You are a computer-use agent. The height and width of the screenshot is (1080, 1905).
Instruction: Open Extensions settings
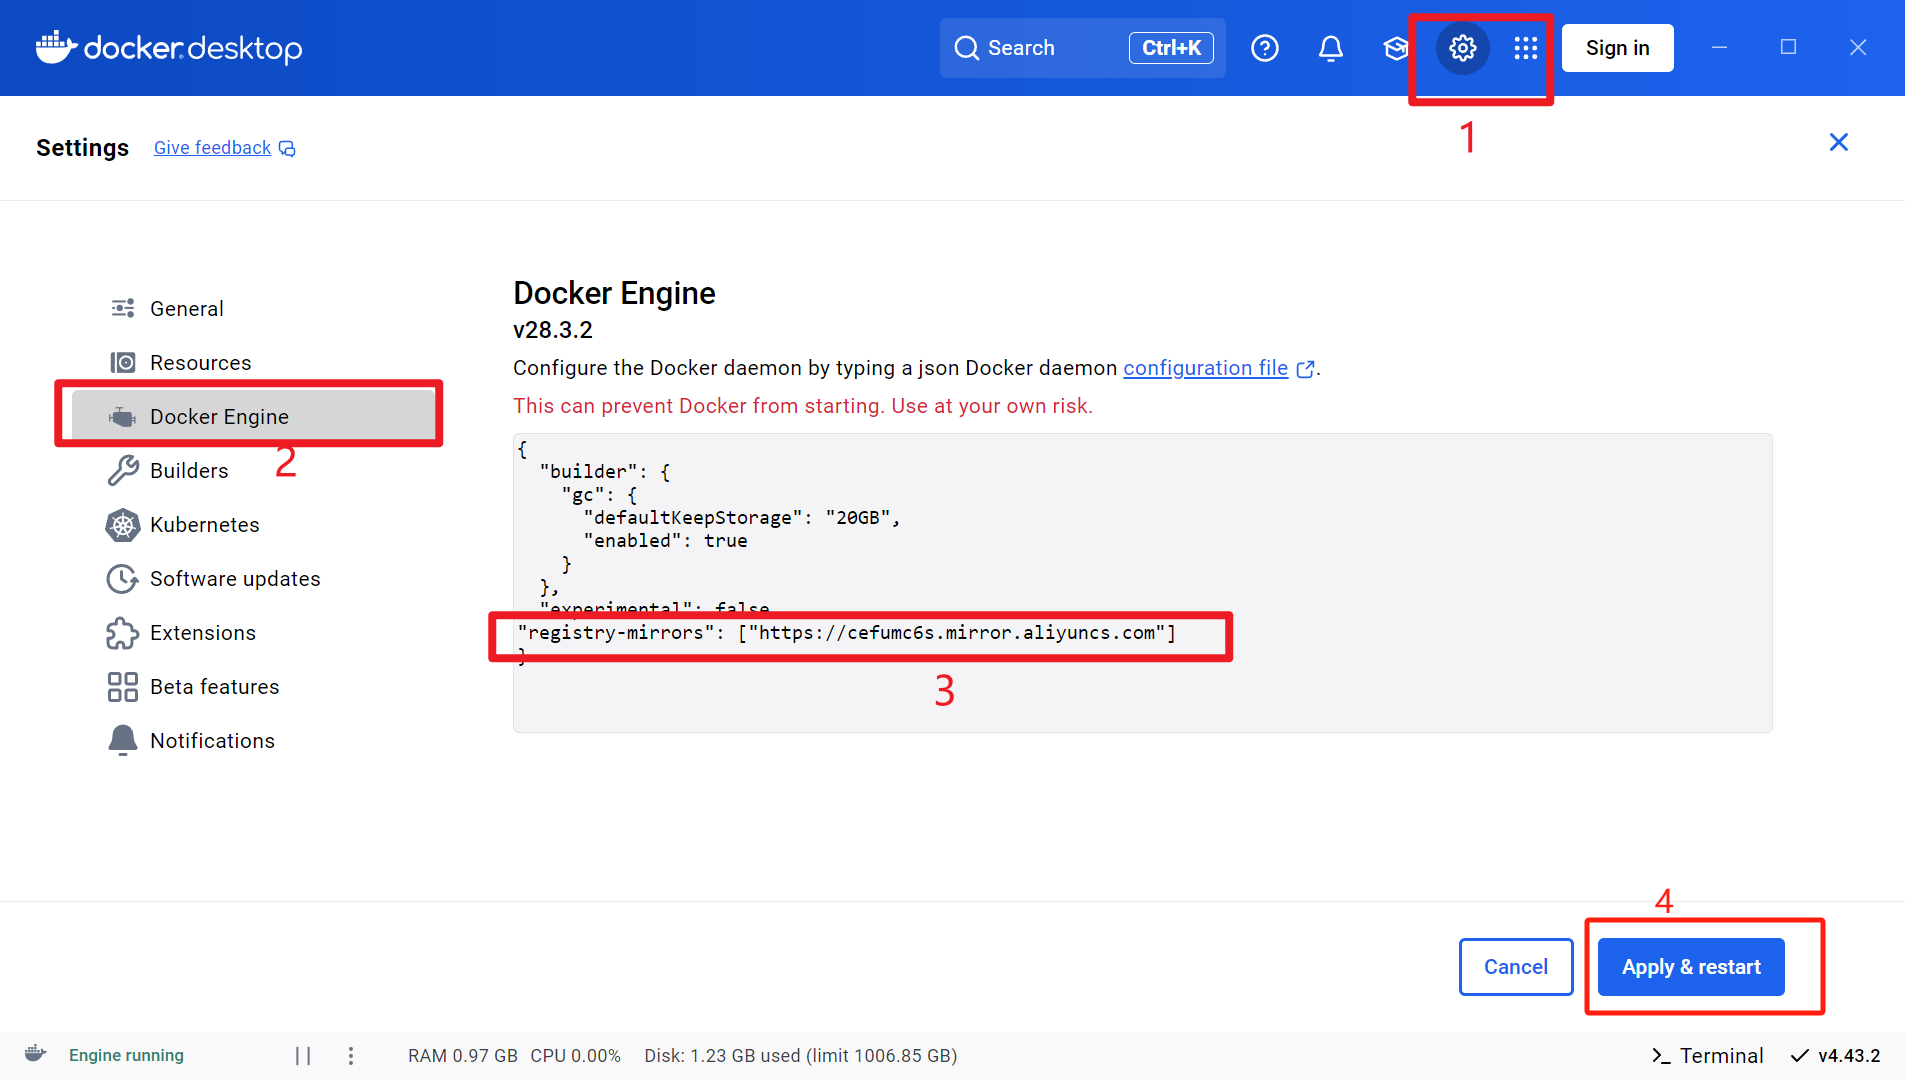point(253,632)
